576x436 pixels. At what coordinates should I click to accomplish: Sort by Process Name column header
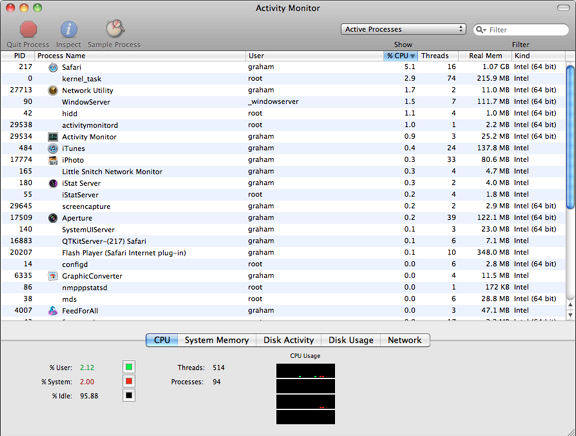[140, 56]
